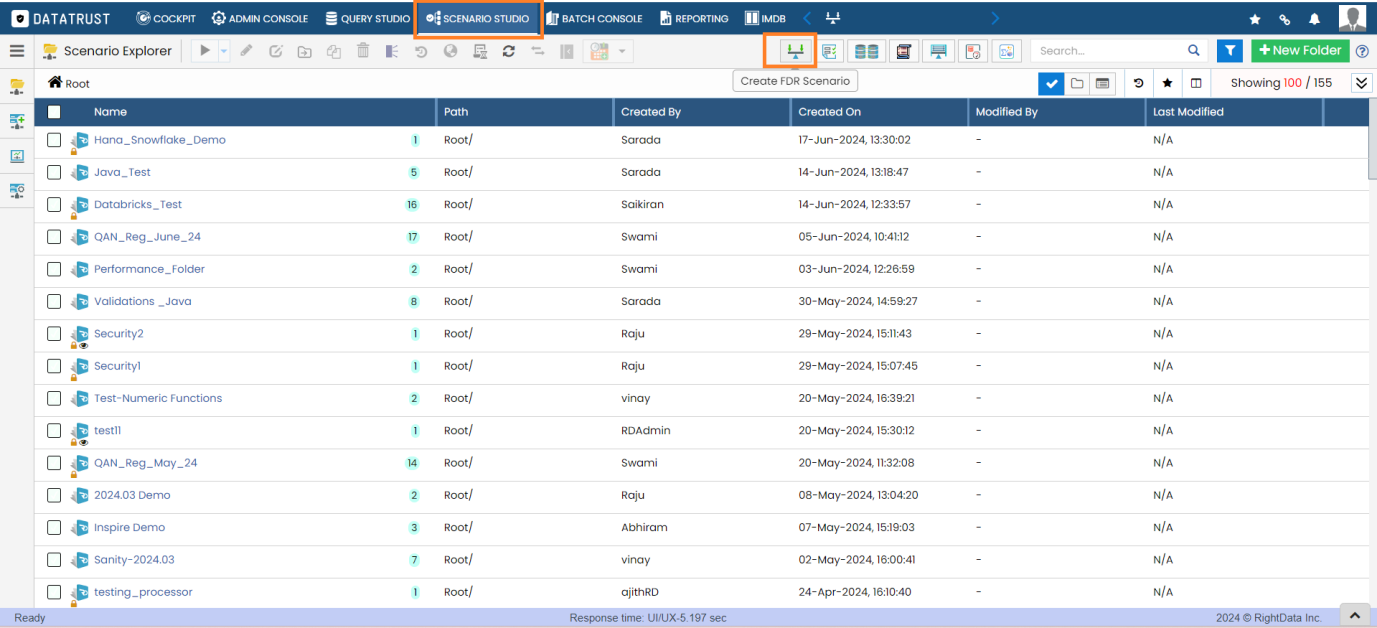Click the folder view toggle icon

pyautogui.click(x=1077, y=83)
